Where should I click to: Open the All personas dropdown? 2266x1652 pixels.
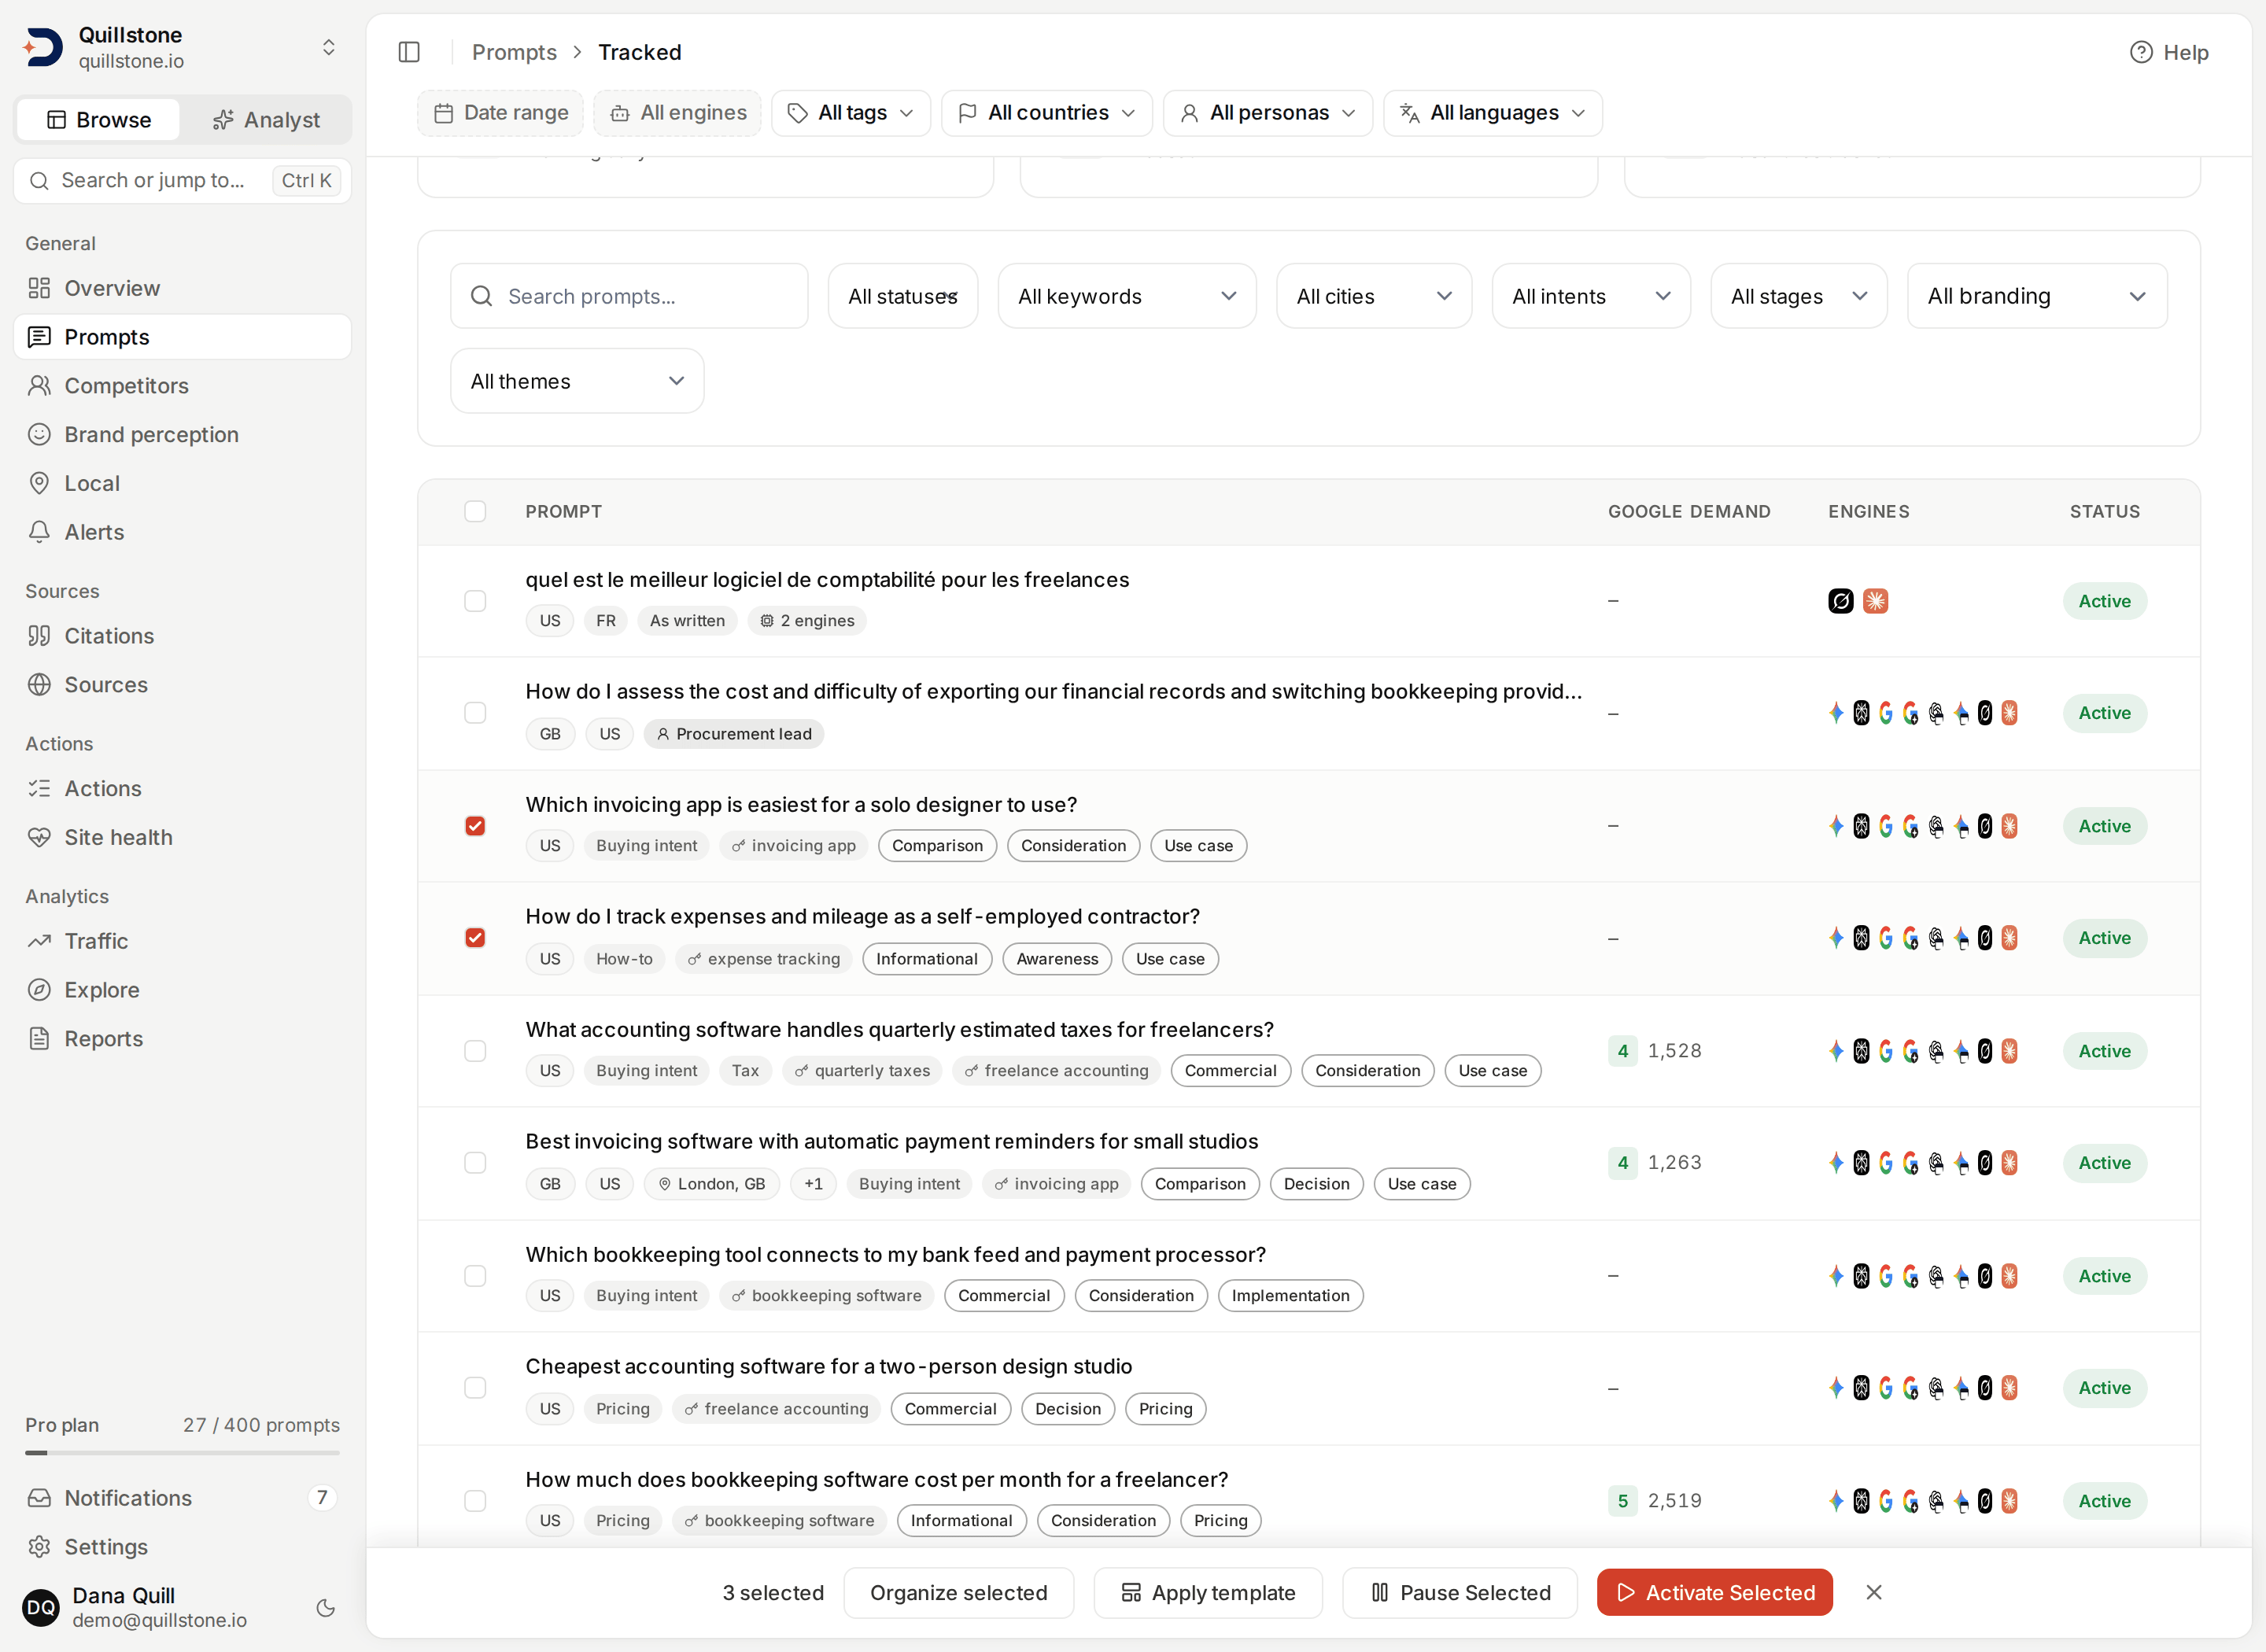tap(1268, 113)
